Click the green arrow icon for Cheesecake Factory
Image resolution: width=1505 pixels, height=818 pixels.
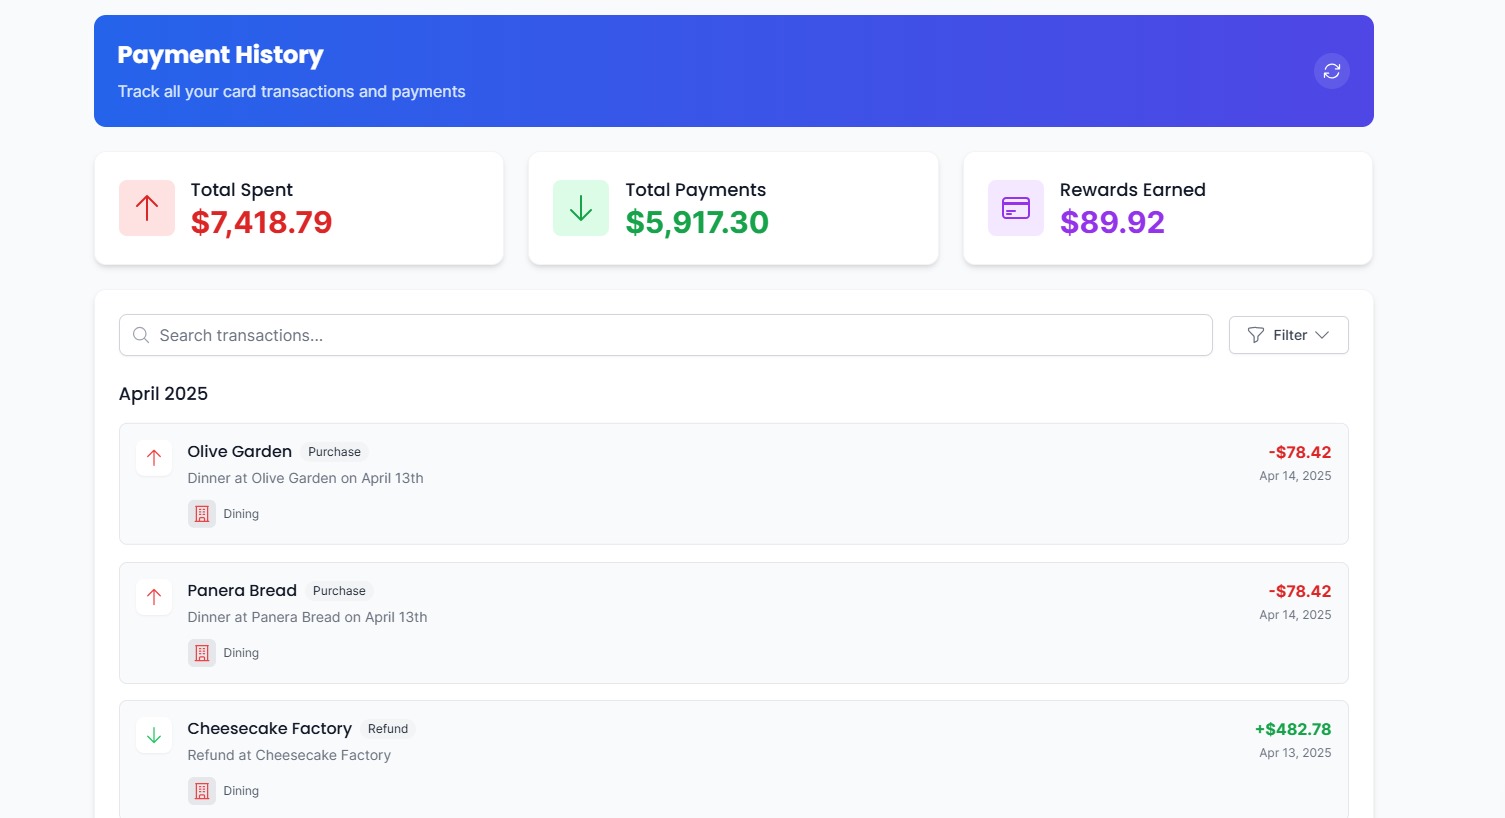(154, 735)
